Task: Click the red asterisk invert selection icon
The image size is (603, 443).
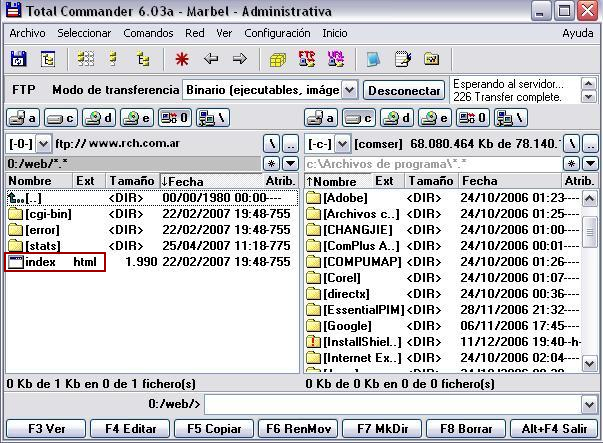Action: tap(182, 59)
